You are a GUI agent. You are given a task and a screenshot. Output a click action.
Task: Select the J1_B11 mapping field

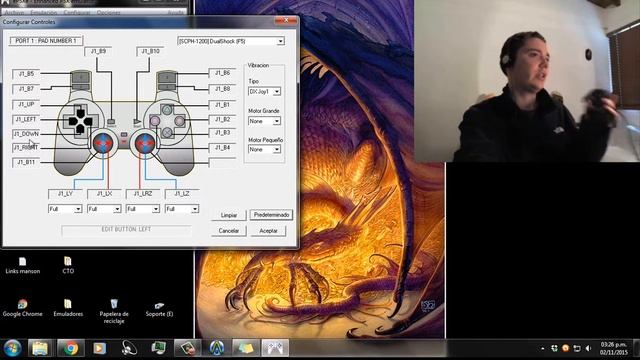(26, 162)
